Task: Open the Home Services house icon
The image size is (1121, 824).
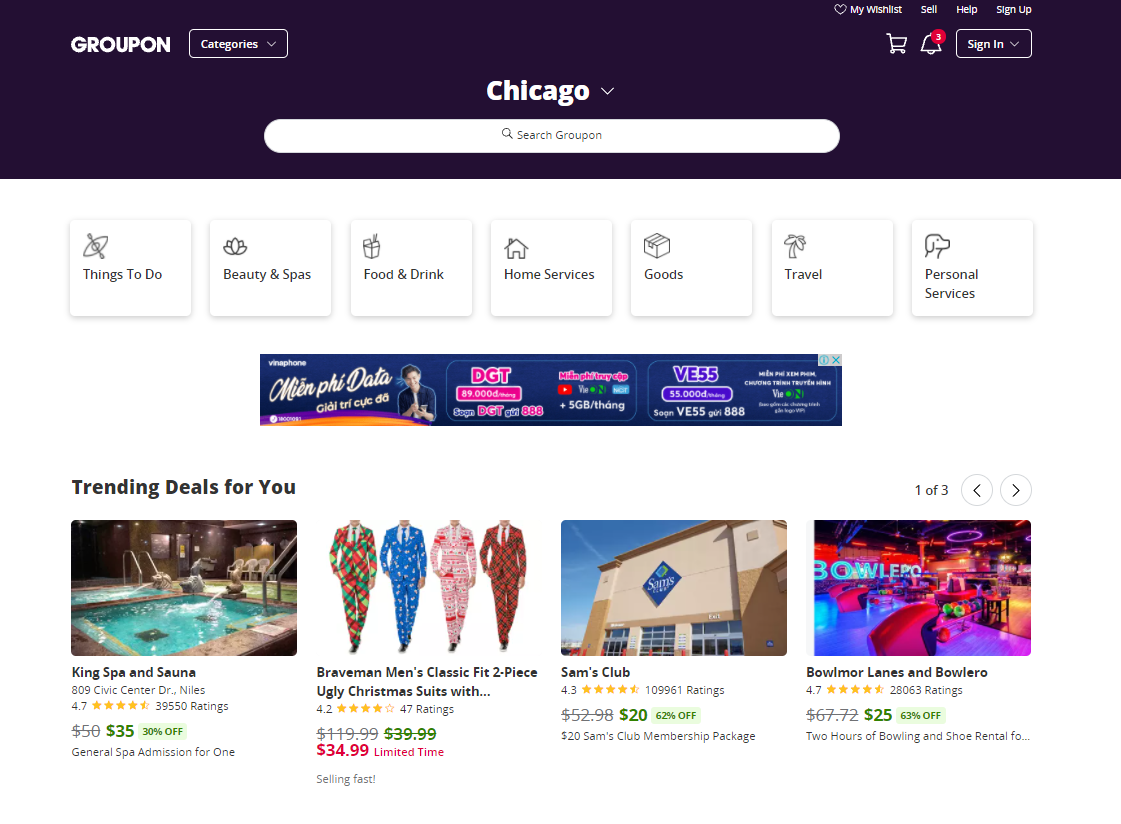Action: (516, 248)
